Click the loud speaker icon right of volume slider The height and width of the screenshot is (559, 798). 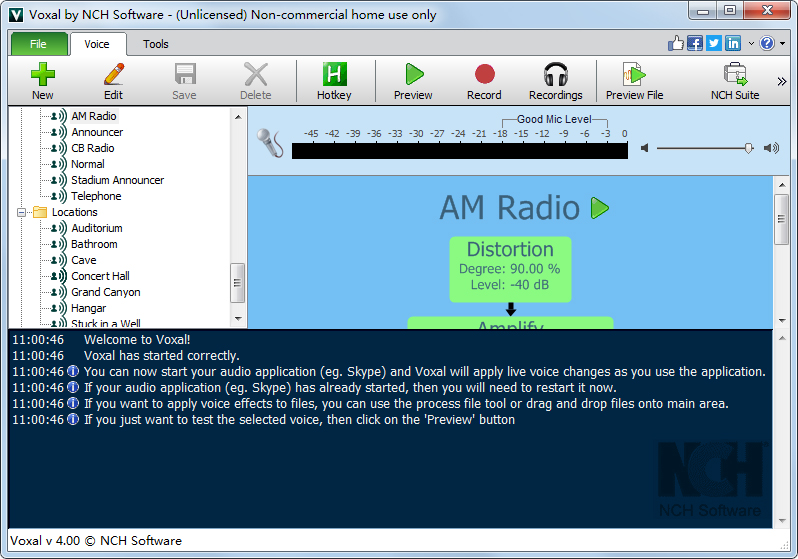tap(771, 148)
